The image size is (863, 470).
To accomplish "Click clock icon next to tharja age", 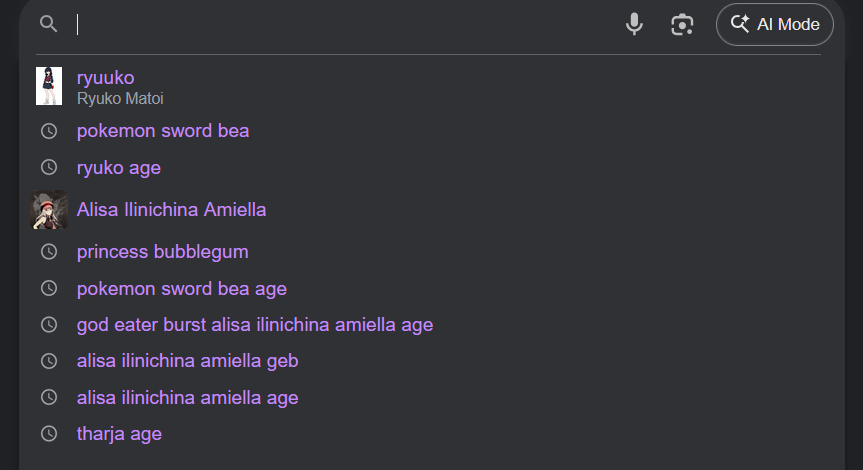I will [x=49, y=434].
